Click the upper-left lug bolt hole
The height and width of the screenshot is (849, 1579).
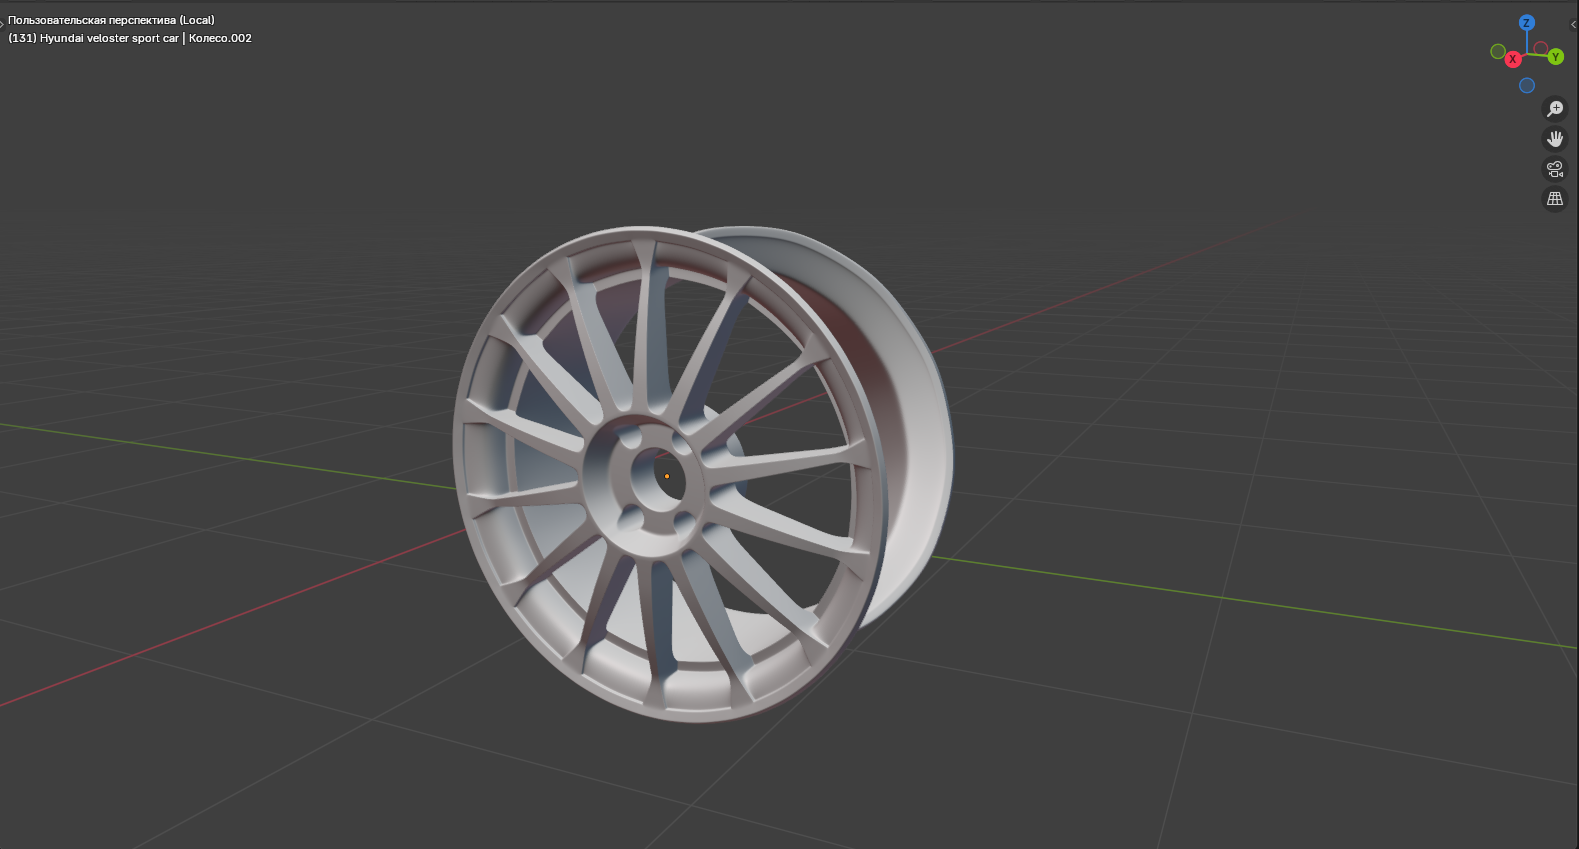631,438
